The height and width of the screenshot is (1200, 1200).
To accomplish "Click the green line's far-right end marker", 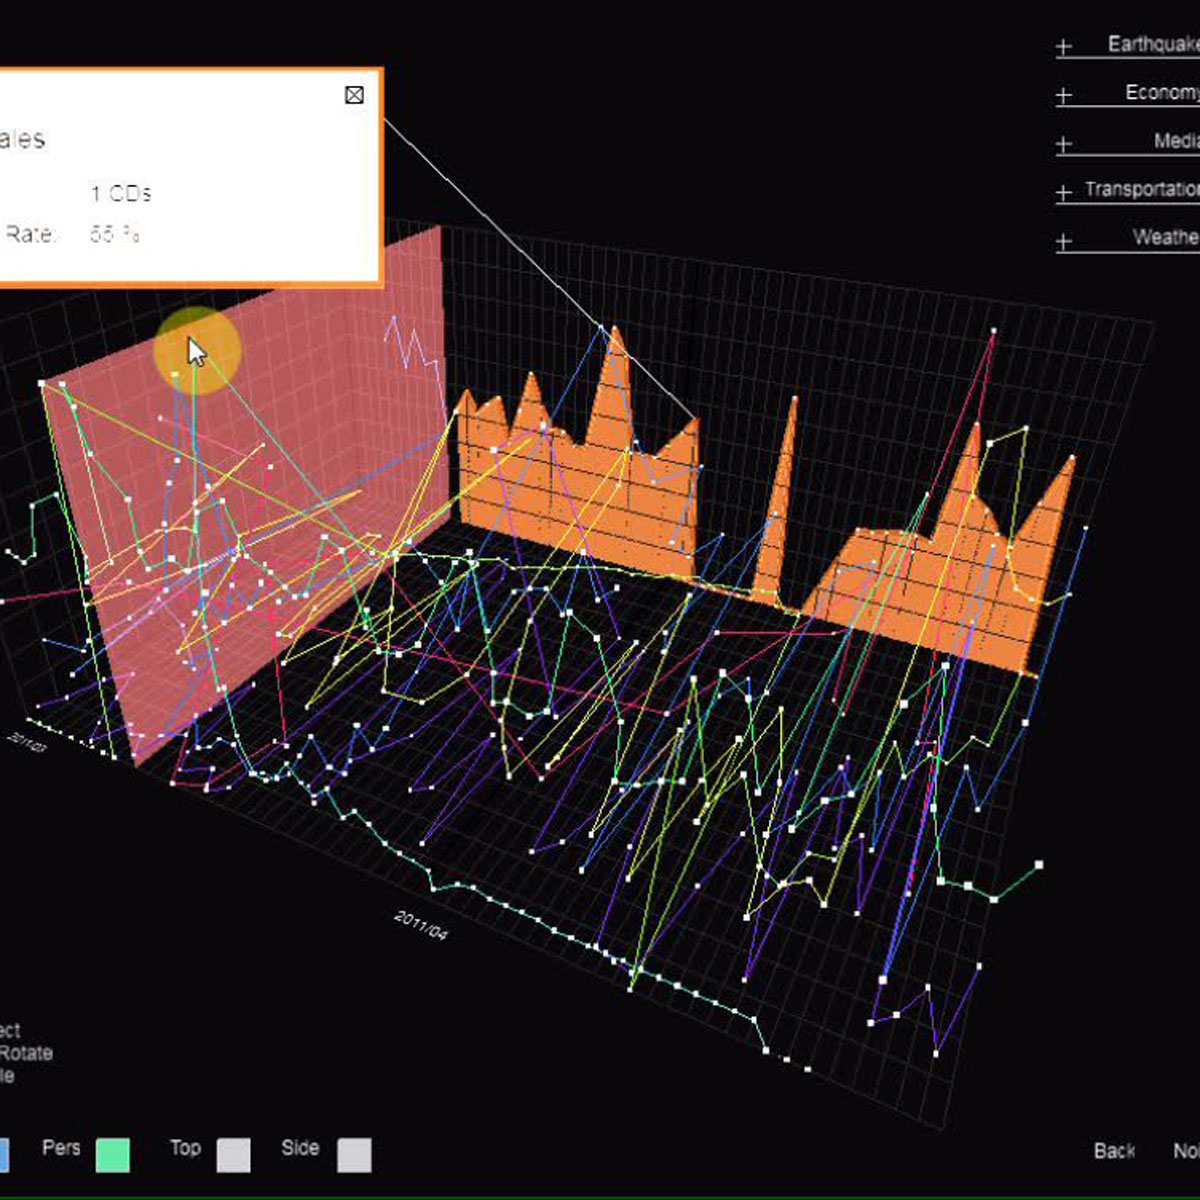I will [1039, 864].
